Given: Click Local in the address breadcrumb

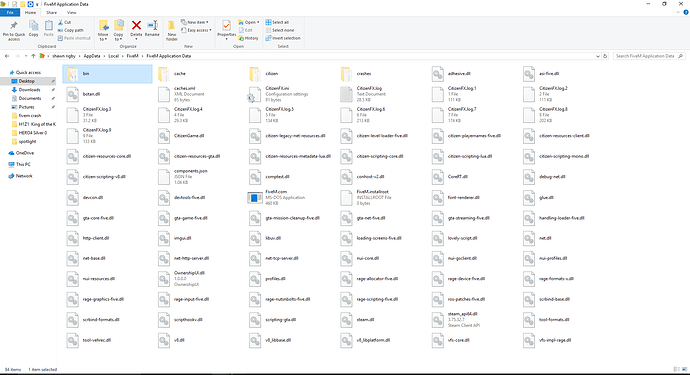Looking at the screenshot, I should (x=114, y=56).
